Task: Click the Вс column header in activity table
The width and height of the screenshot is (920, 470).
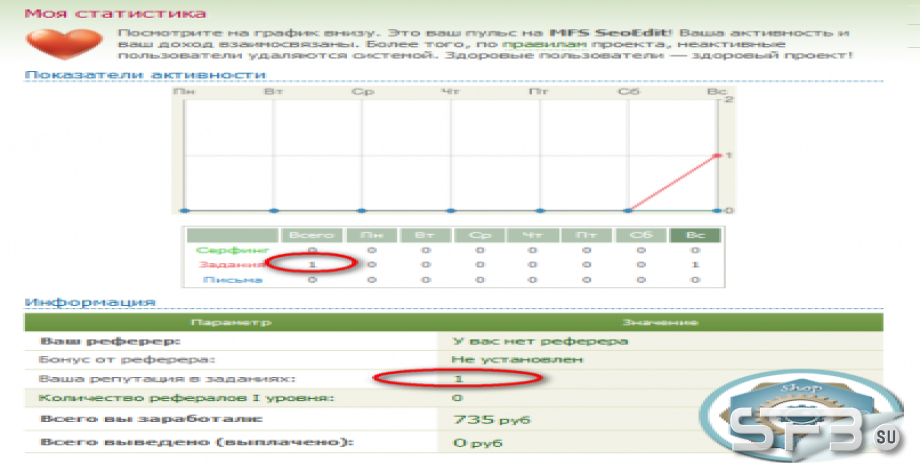Action: click(x=695, y=235)
